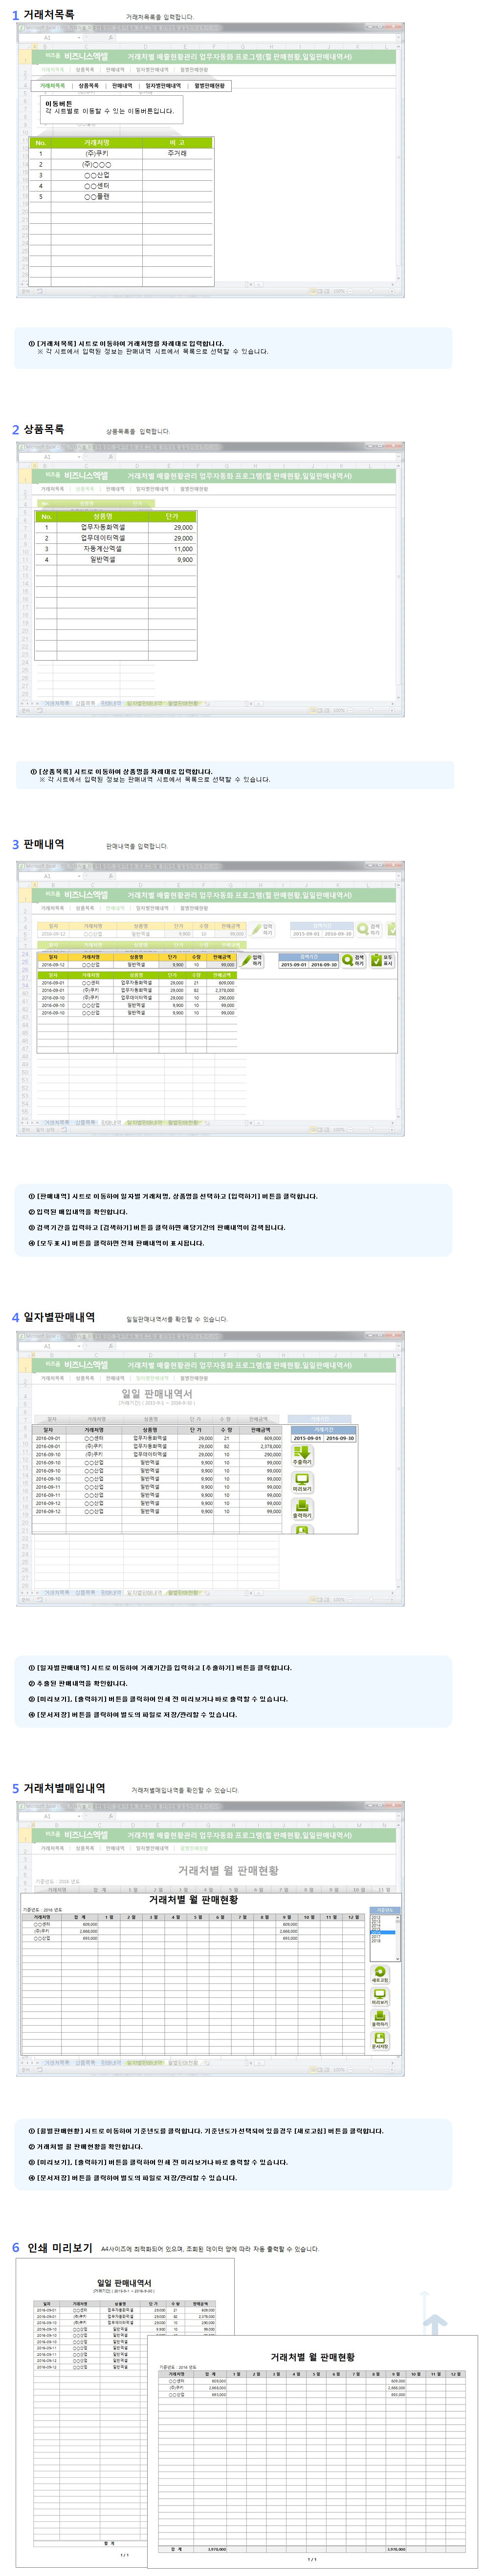
Task: Open enlarged 월별판매현황 navigation tab in first screenshot
Action: [x=209, y=86]
